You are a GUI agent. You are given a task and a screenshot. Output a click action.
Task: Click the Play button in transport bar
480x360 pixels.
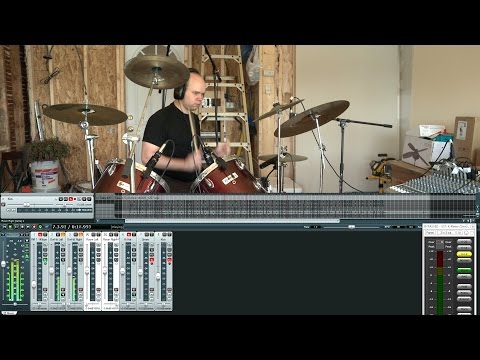10,227
